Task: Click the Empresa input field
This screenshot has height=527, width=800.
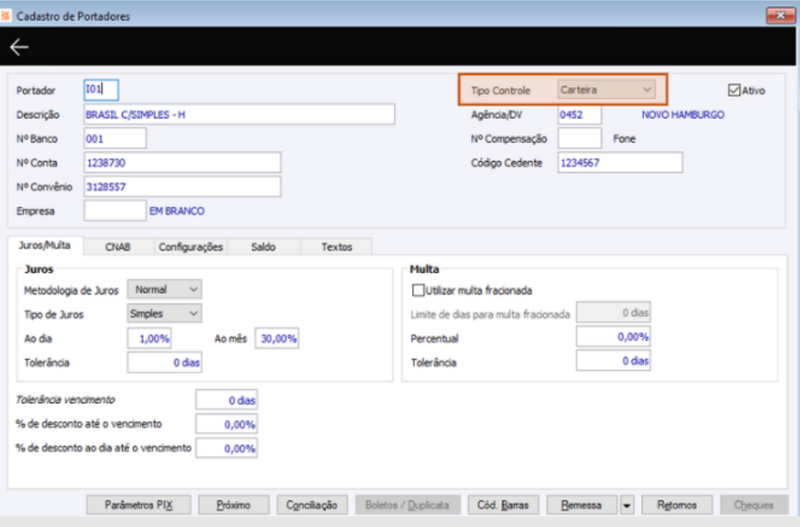Action: point(115,210)
